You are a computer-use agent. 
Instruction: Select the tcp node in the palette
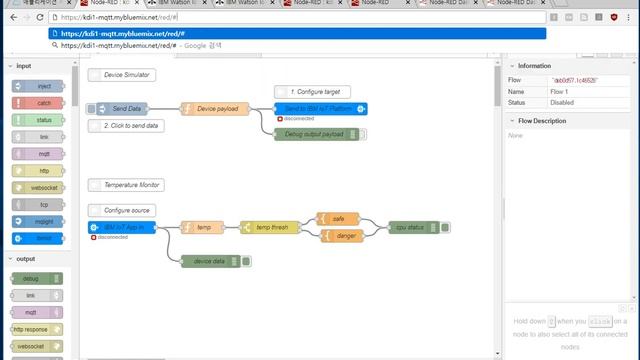(x=38, y=204)
